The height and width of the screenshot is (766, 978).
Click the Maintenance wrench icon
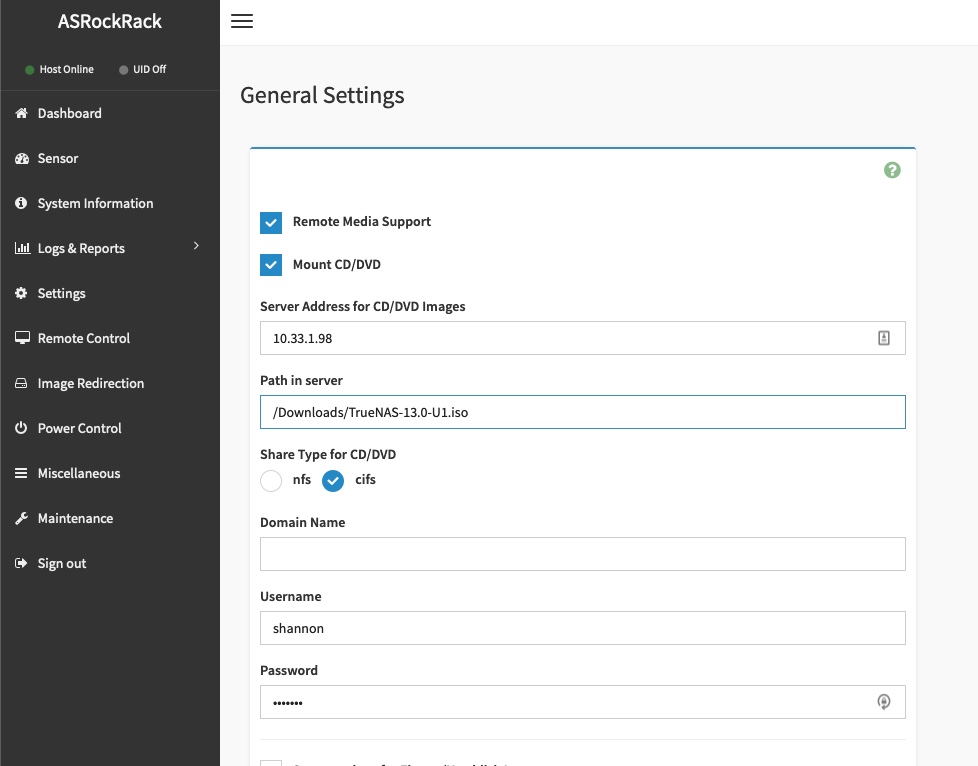[21, 518]
